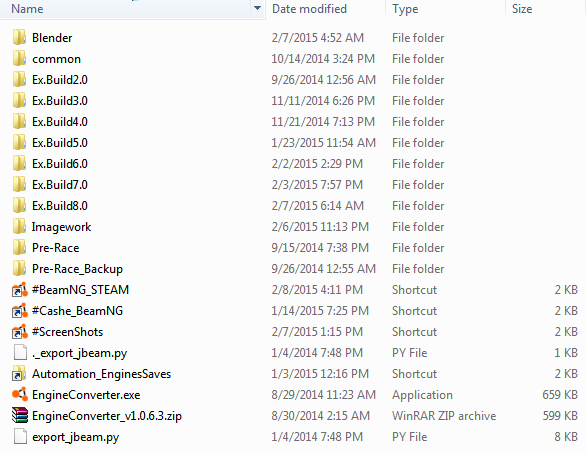Viewport: 586px width, 452px height.
Task: Click the WinRAR ZIP archive type cell
Action: (444, 416)
